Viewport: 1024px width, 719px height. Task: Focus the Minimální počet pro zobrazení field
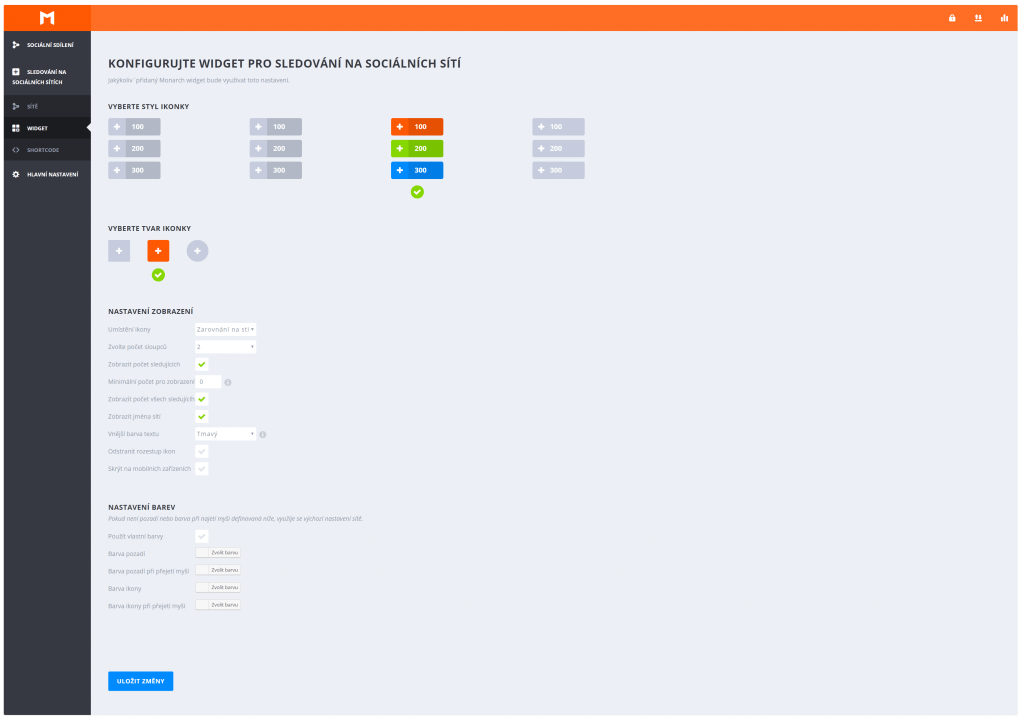pos(208,381)
